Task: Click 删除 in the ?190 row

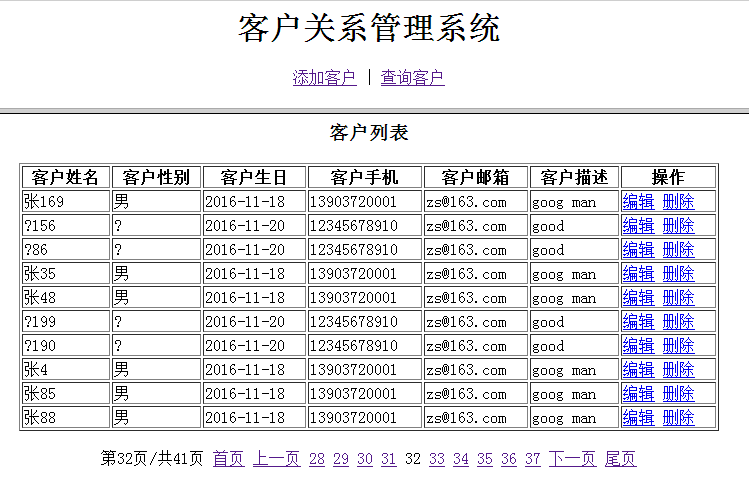Action: pyautogui.click(x=678, y=345)
